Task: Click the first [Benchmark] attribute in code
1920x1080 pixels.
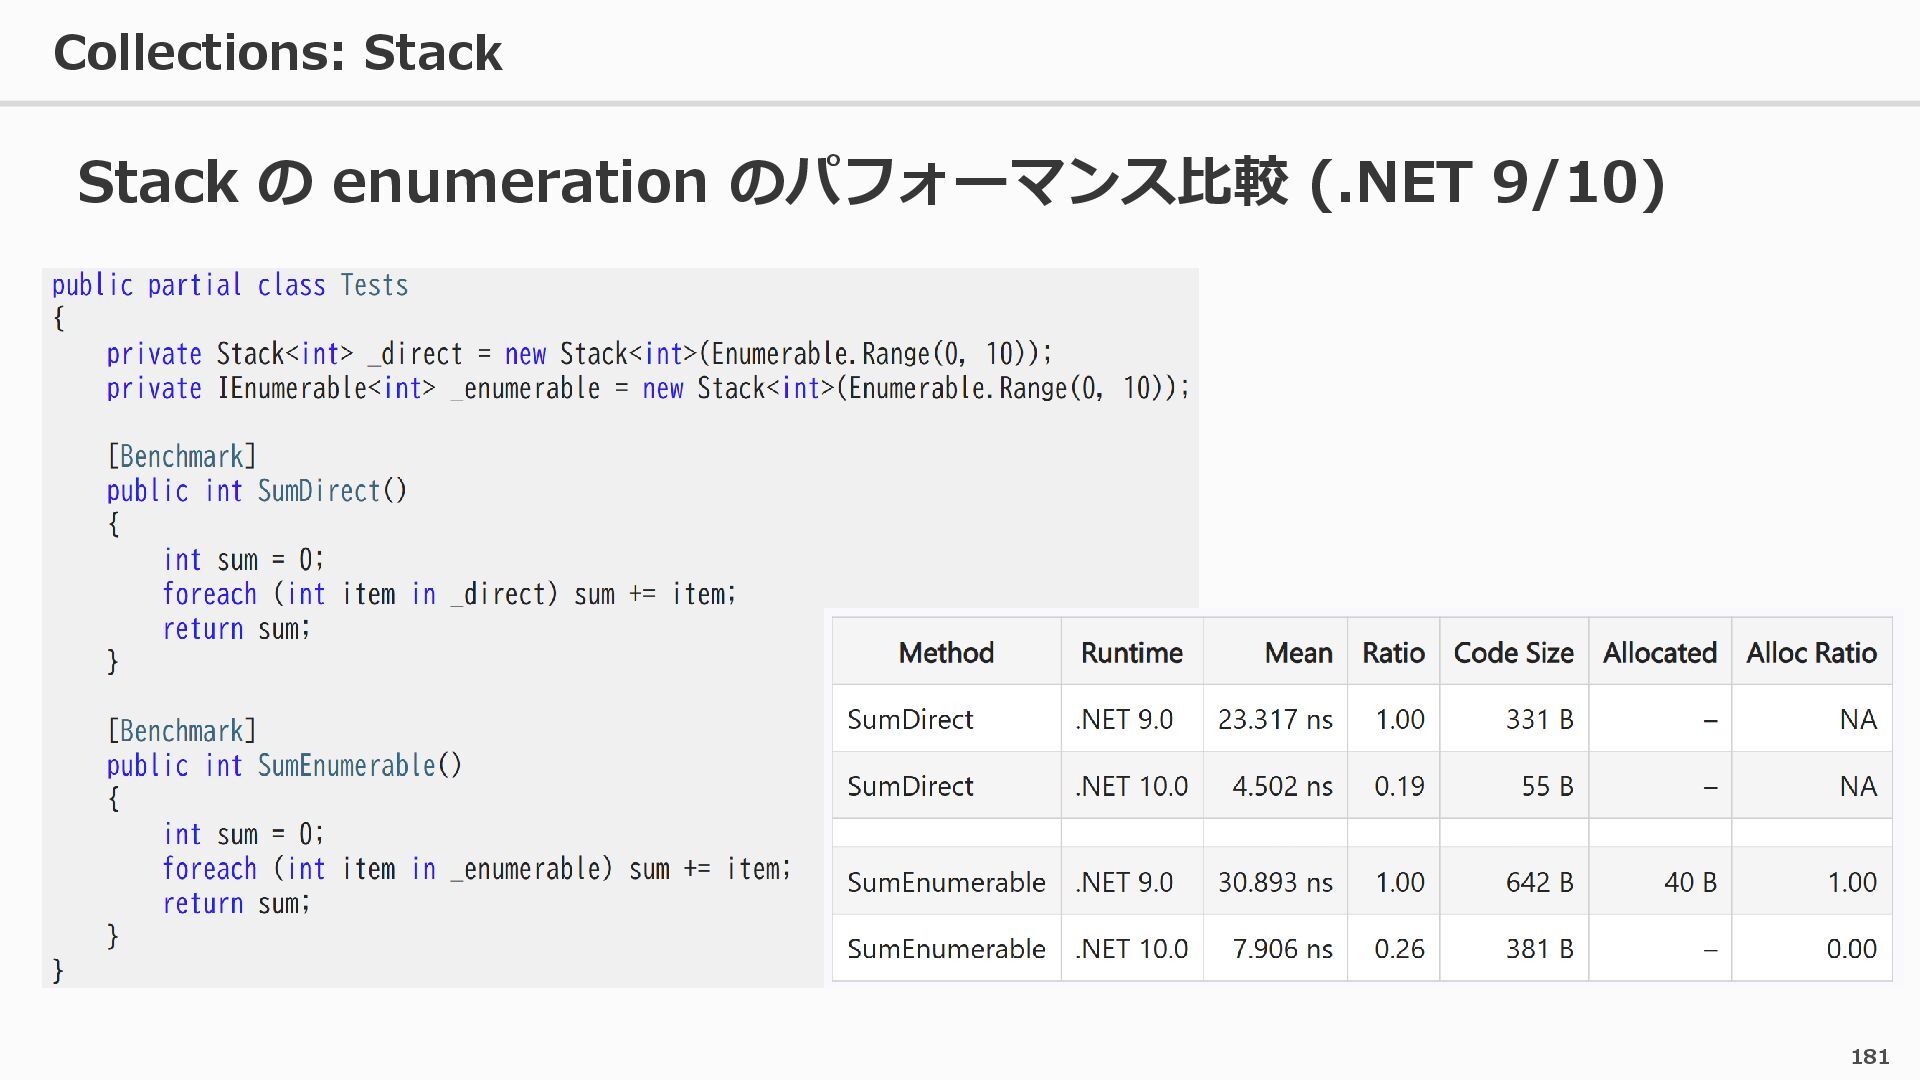Action: (181, 457)
